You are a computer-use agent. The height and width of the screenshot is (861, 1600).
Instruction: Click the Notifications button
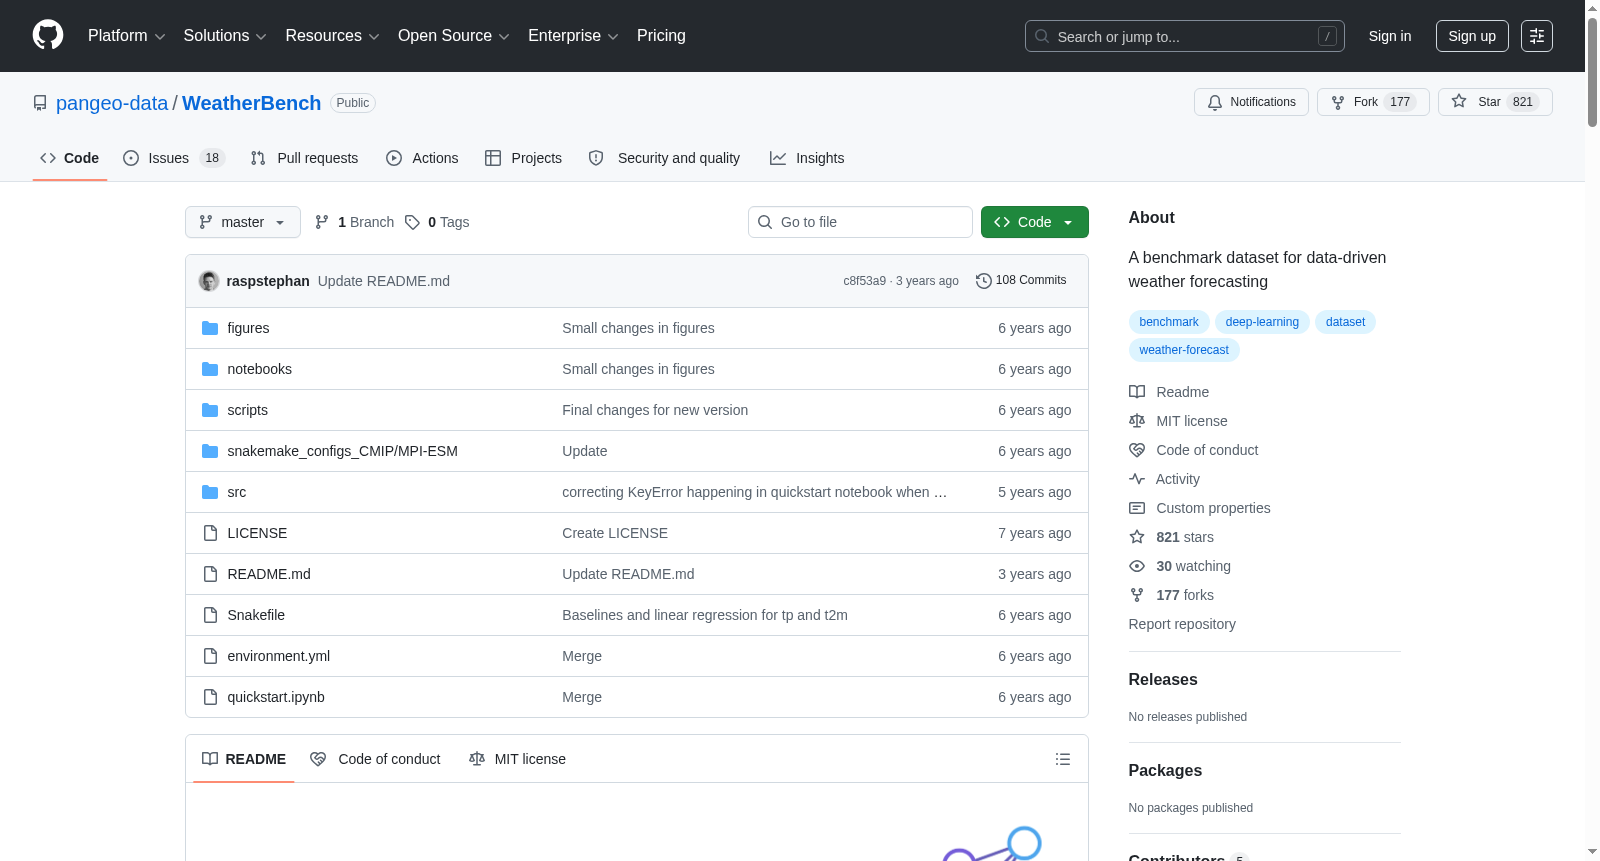point(1251,102)
